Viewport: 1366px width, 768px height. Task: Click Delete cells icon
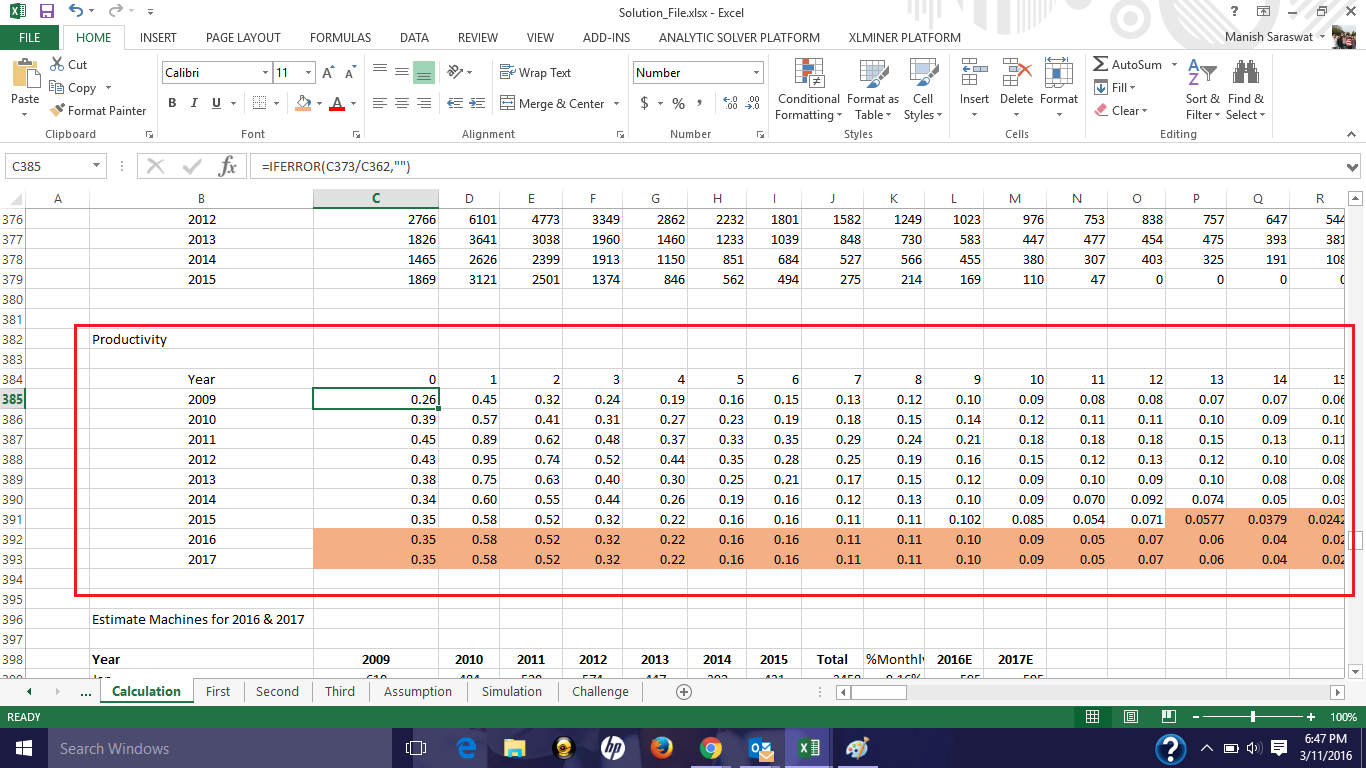click(1016, 73)
